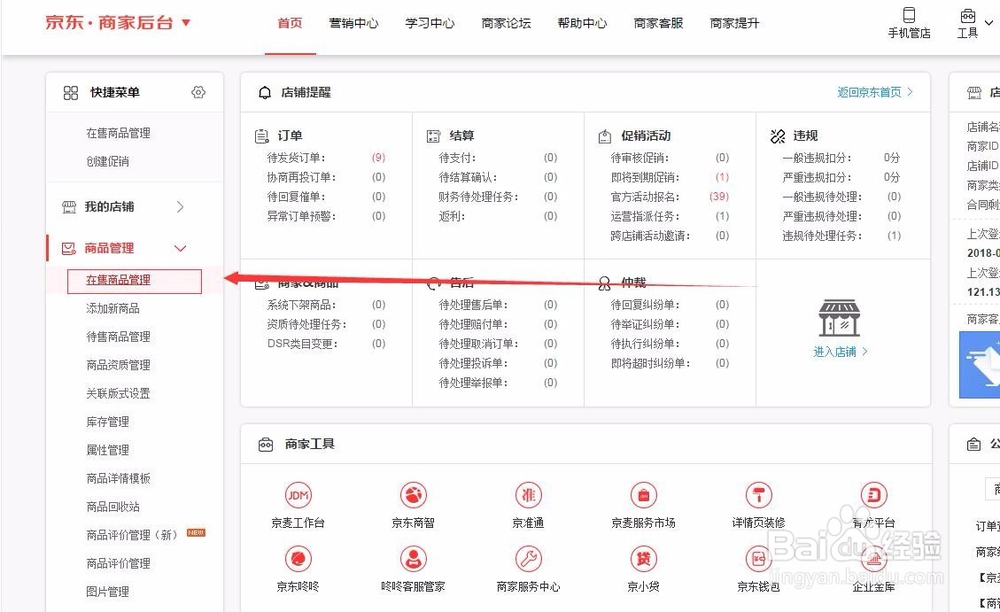
Task: Click the 商家工具 header icon
Action: (x=266, y=444)
